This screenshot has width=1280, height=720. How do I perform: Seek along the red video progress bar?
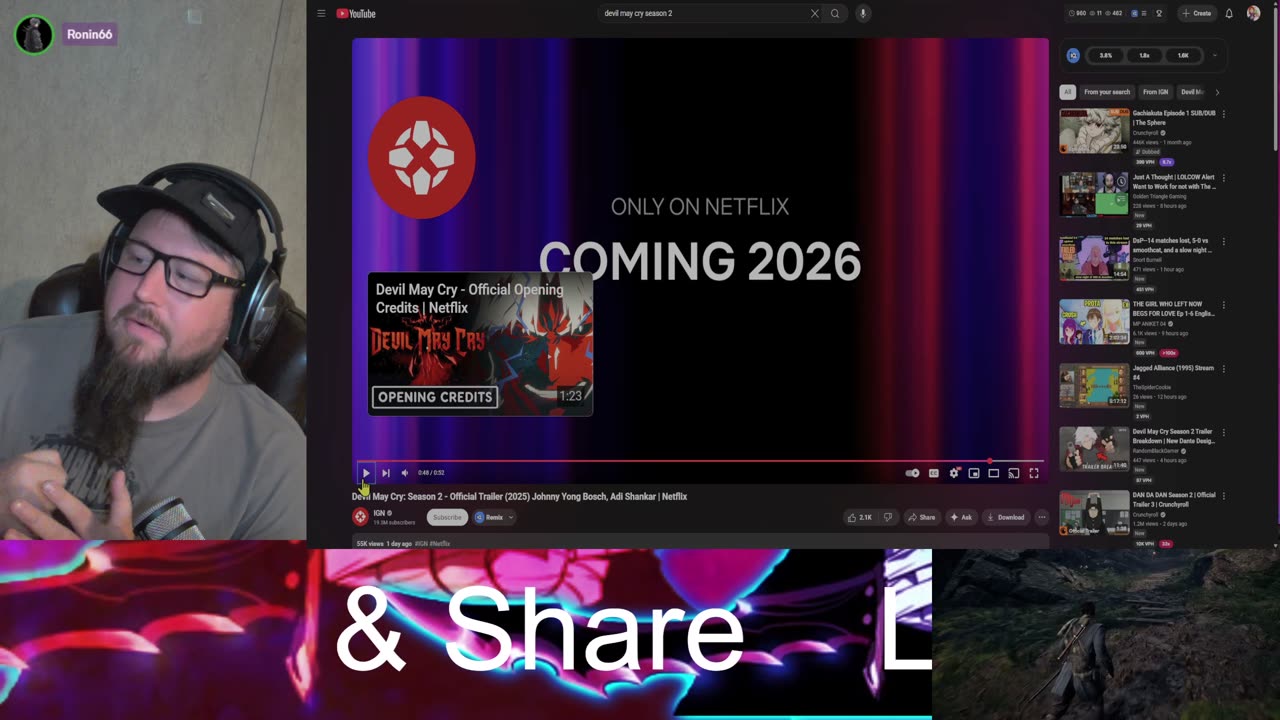pos(700,462)
